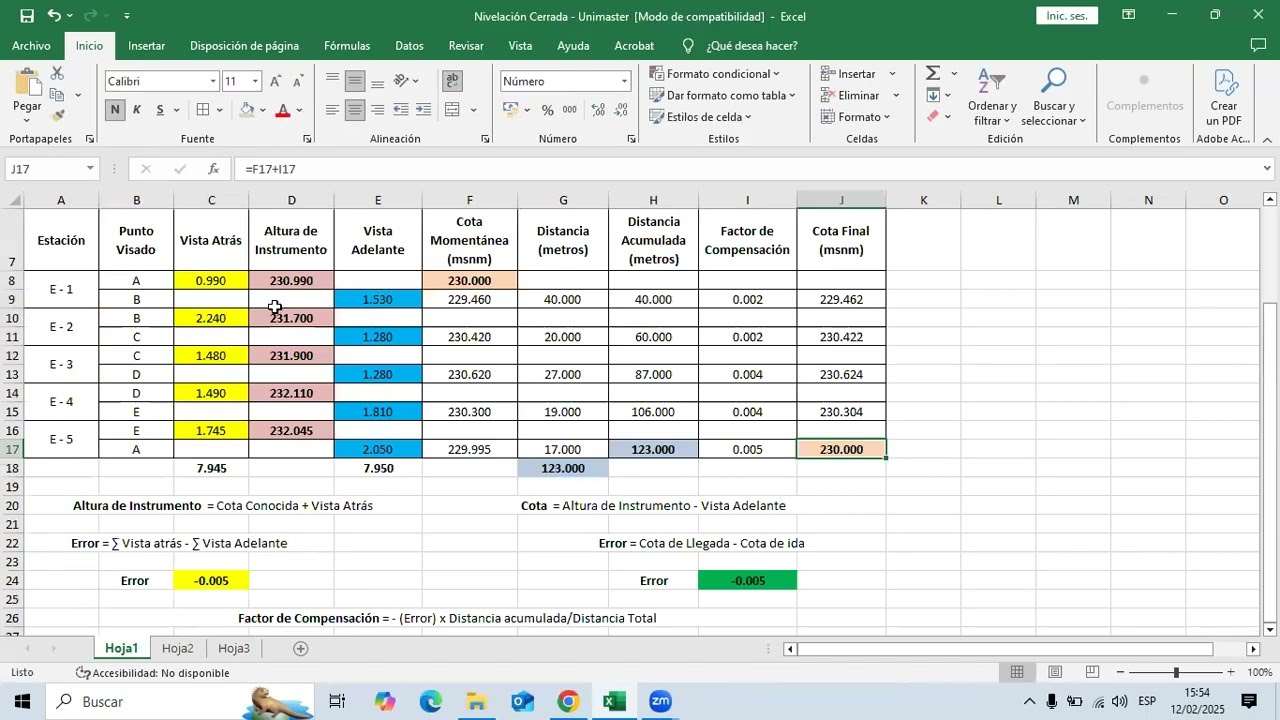Viewport: 1280px width, 720px height.
Task: Use the Format Painter brush icon
Action: (58, 116)
